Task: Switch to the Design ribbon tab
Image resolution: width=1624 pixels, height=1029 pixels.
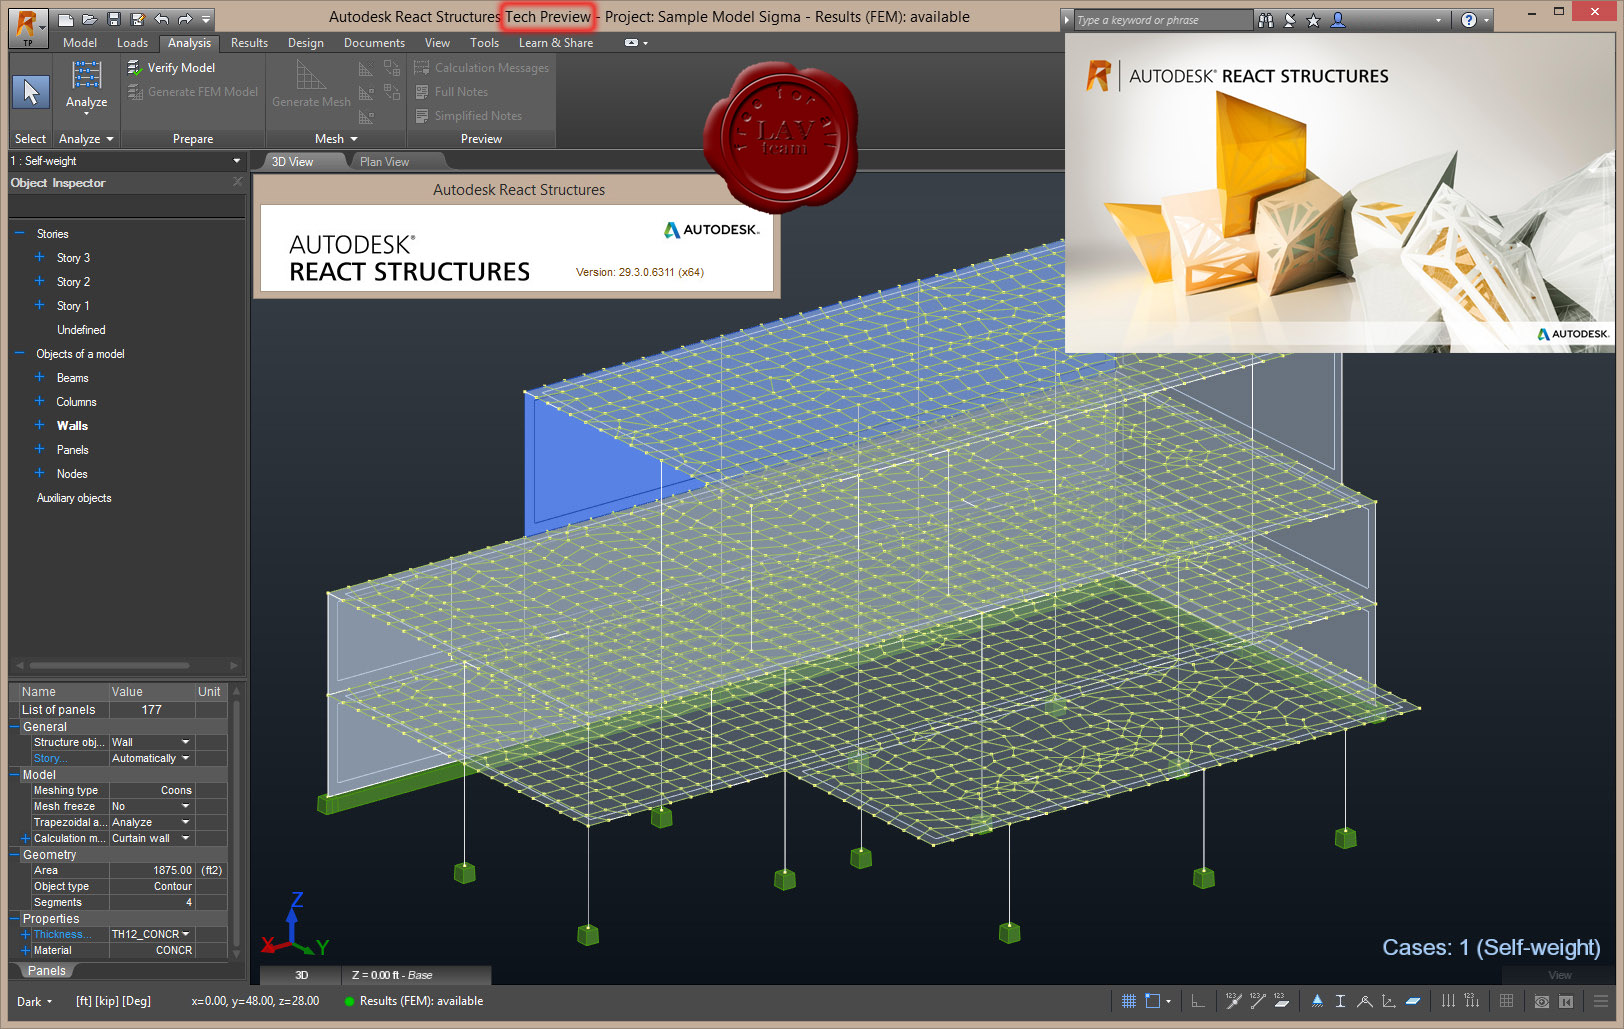Action: 306,43
